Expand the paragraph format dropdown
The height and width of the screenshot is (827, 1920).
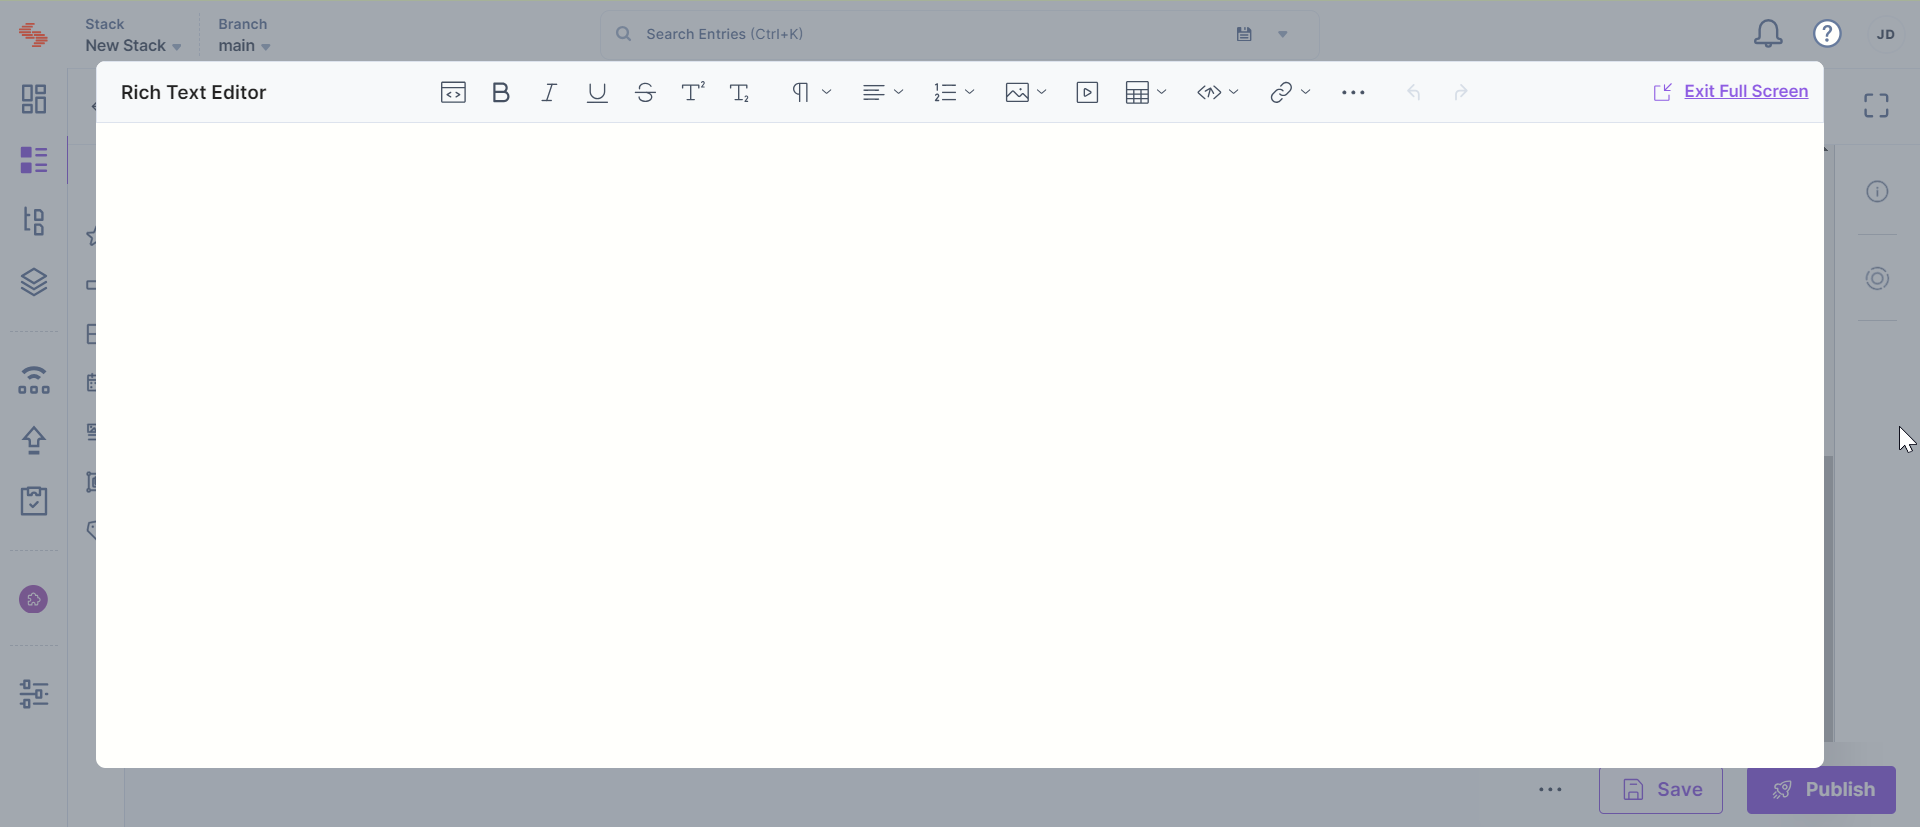pyautogui.click(x=811, y=93)
